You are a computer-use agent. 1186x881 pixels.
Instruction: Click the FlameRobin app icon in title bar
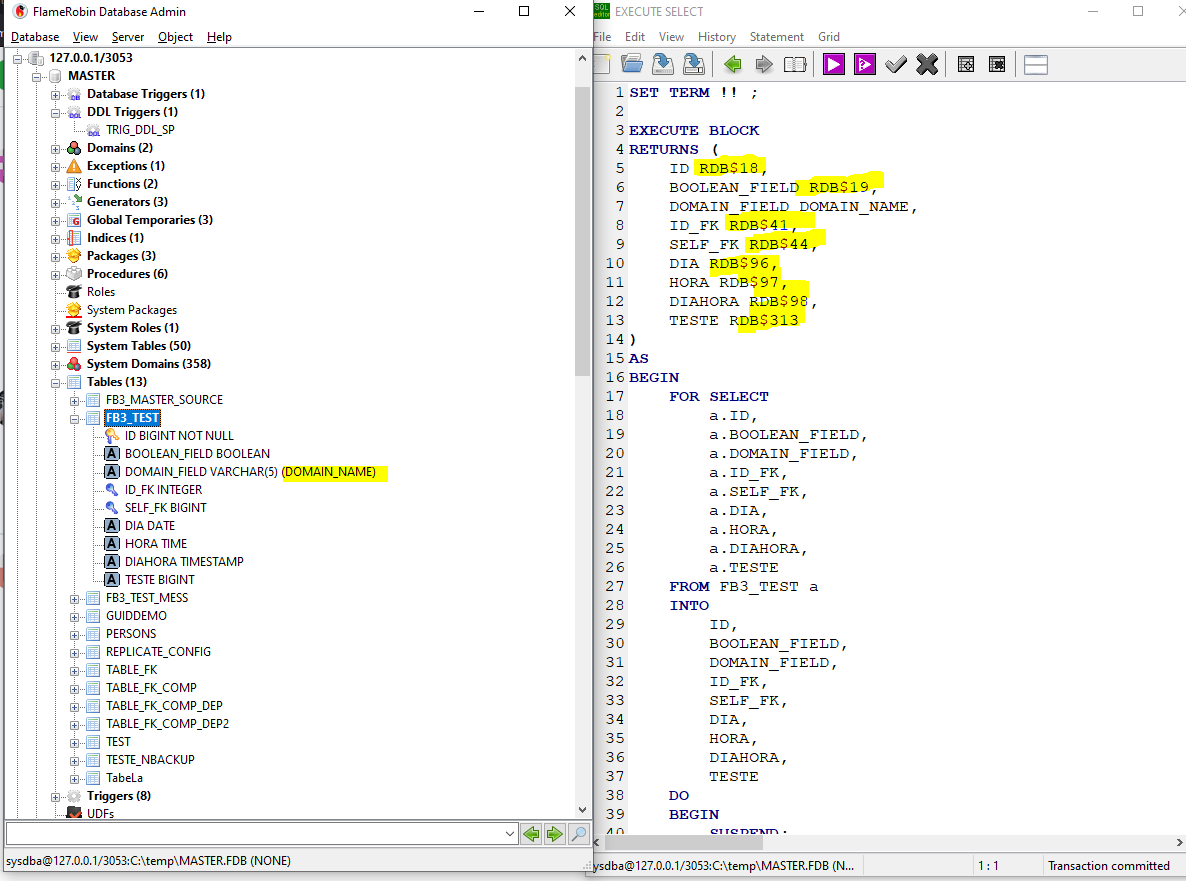(20, 11)
